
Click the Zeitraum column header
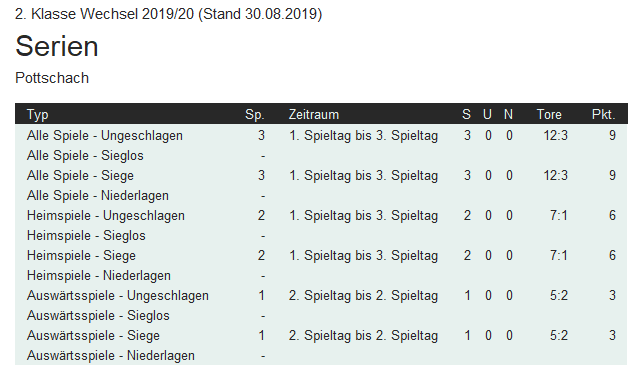pyautogui.click(x=314, y=114)
